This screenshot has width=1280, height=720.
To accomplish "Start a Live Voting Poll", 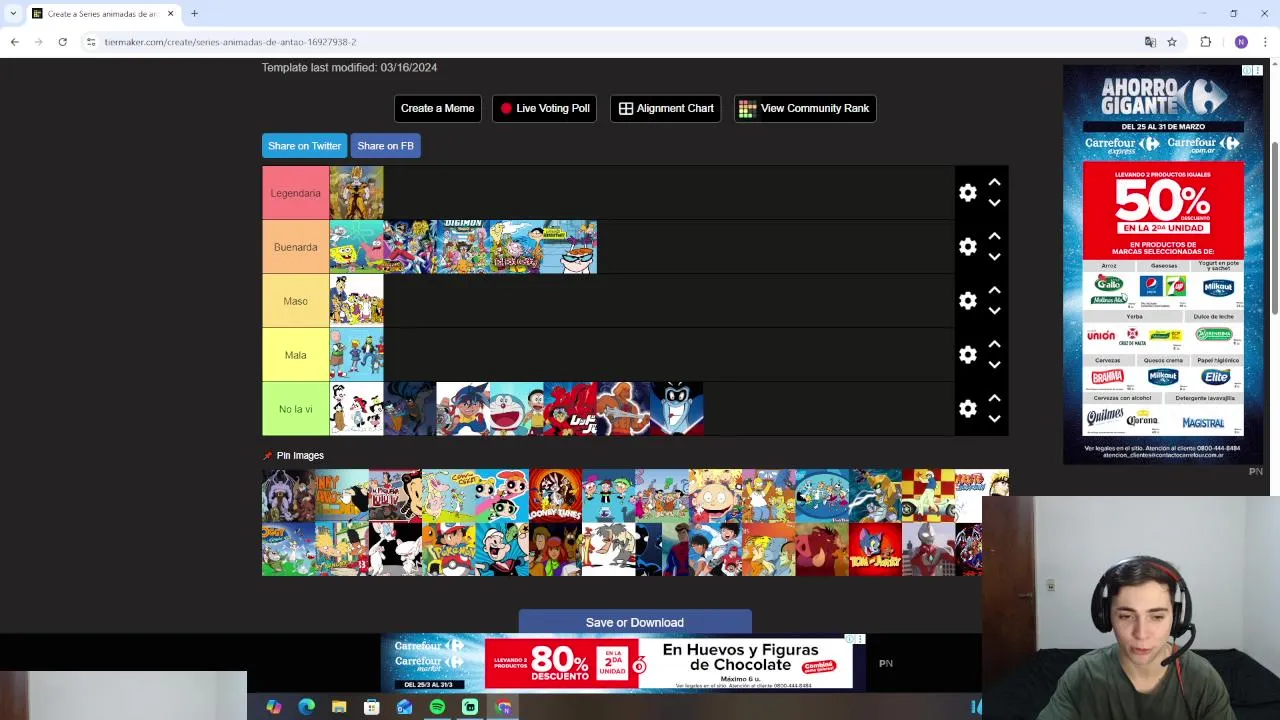I will tap(544, 108).
